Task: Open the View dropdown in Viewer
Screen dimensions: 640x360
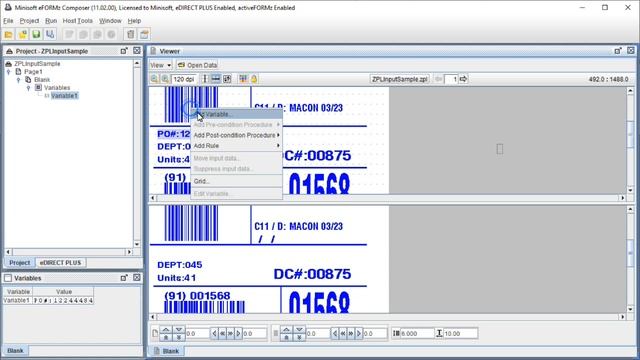Action: coord(160,65)
